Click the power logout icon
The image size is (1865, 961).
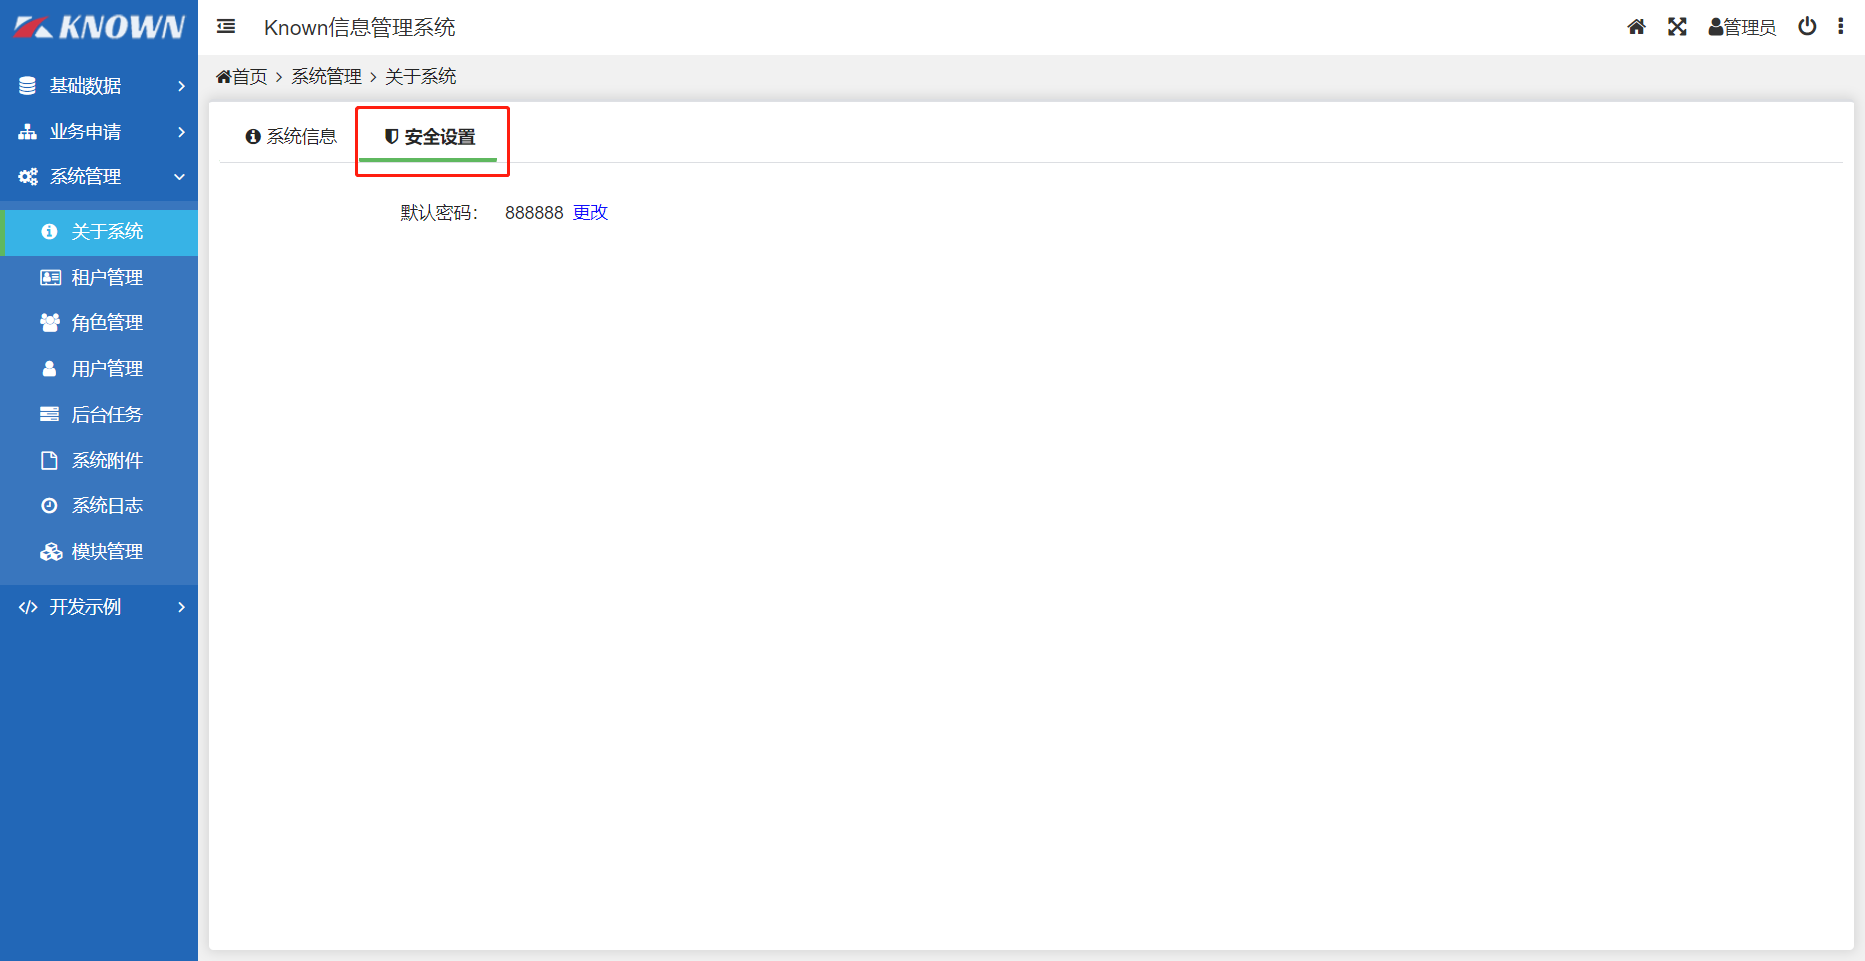pyautogui.click(x=1807, y=27)
